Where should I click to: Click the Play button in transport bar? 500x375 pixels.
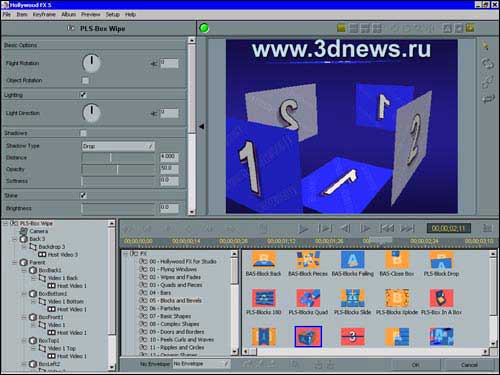[303, 229]
